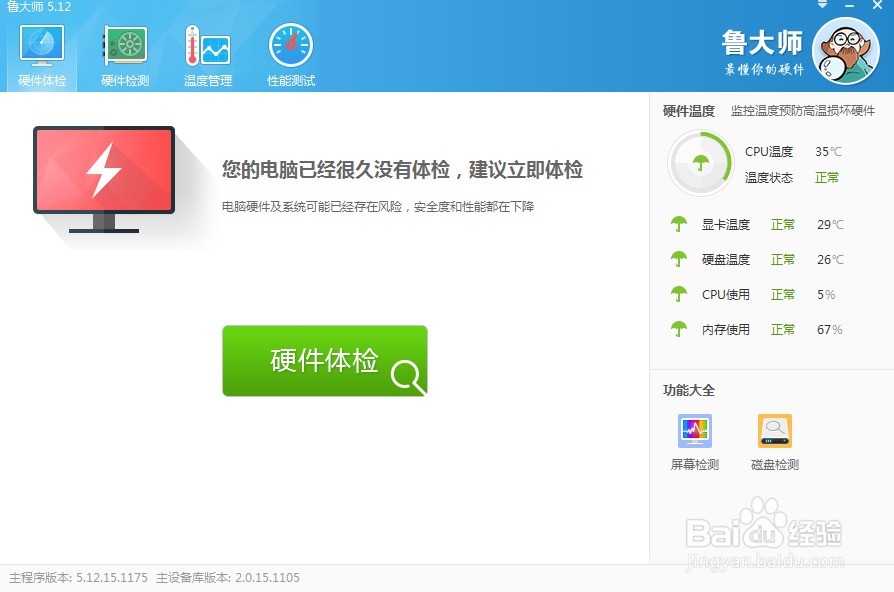This screenshot has height=592, width=894.
Task: Select the 内存使用 label
Action: click(x=725, y=330)
